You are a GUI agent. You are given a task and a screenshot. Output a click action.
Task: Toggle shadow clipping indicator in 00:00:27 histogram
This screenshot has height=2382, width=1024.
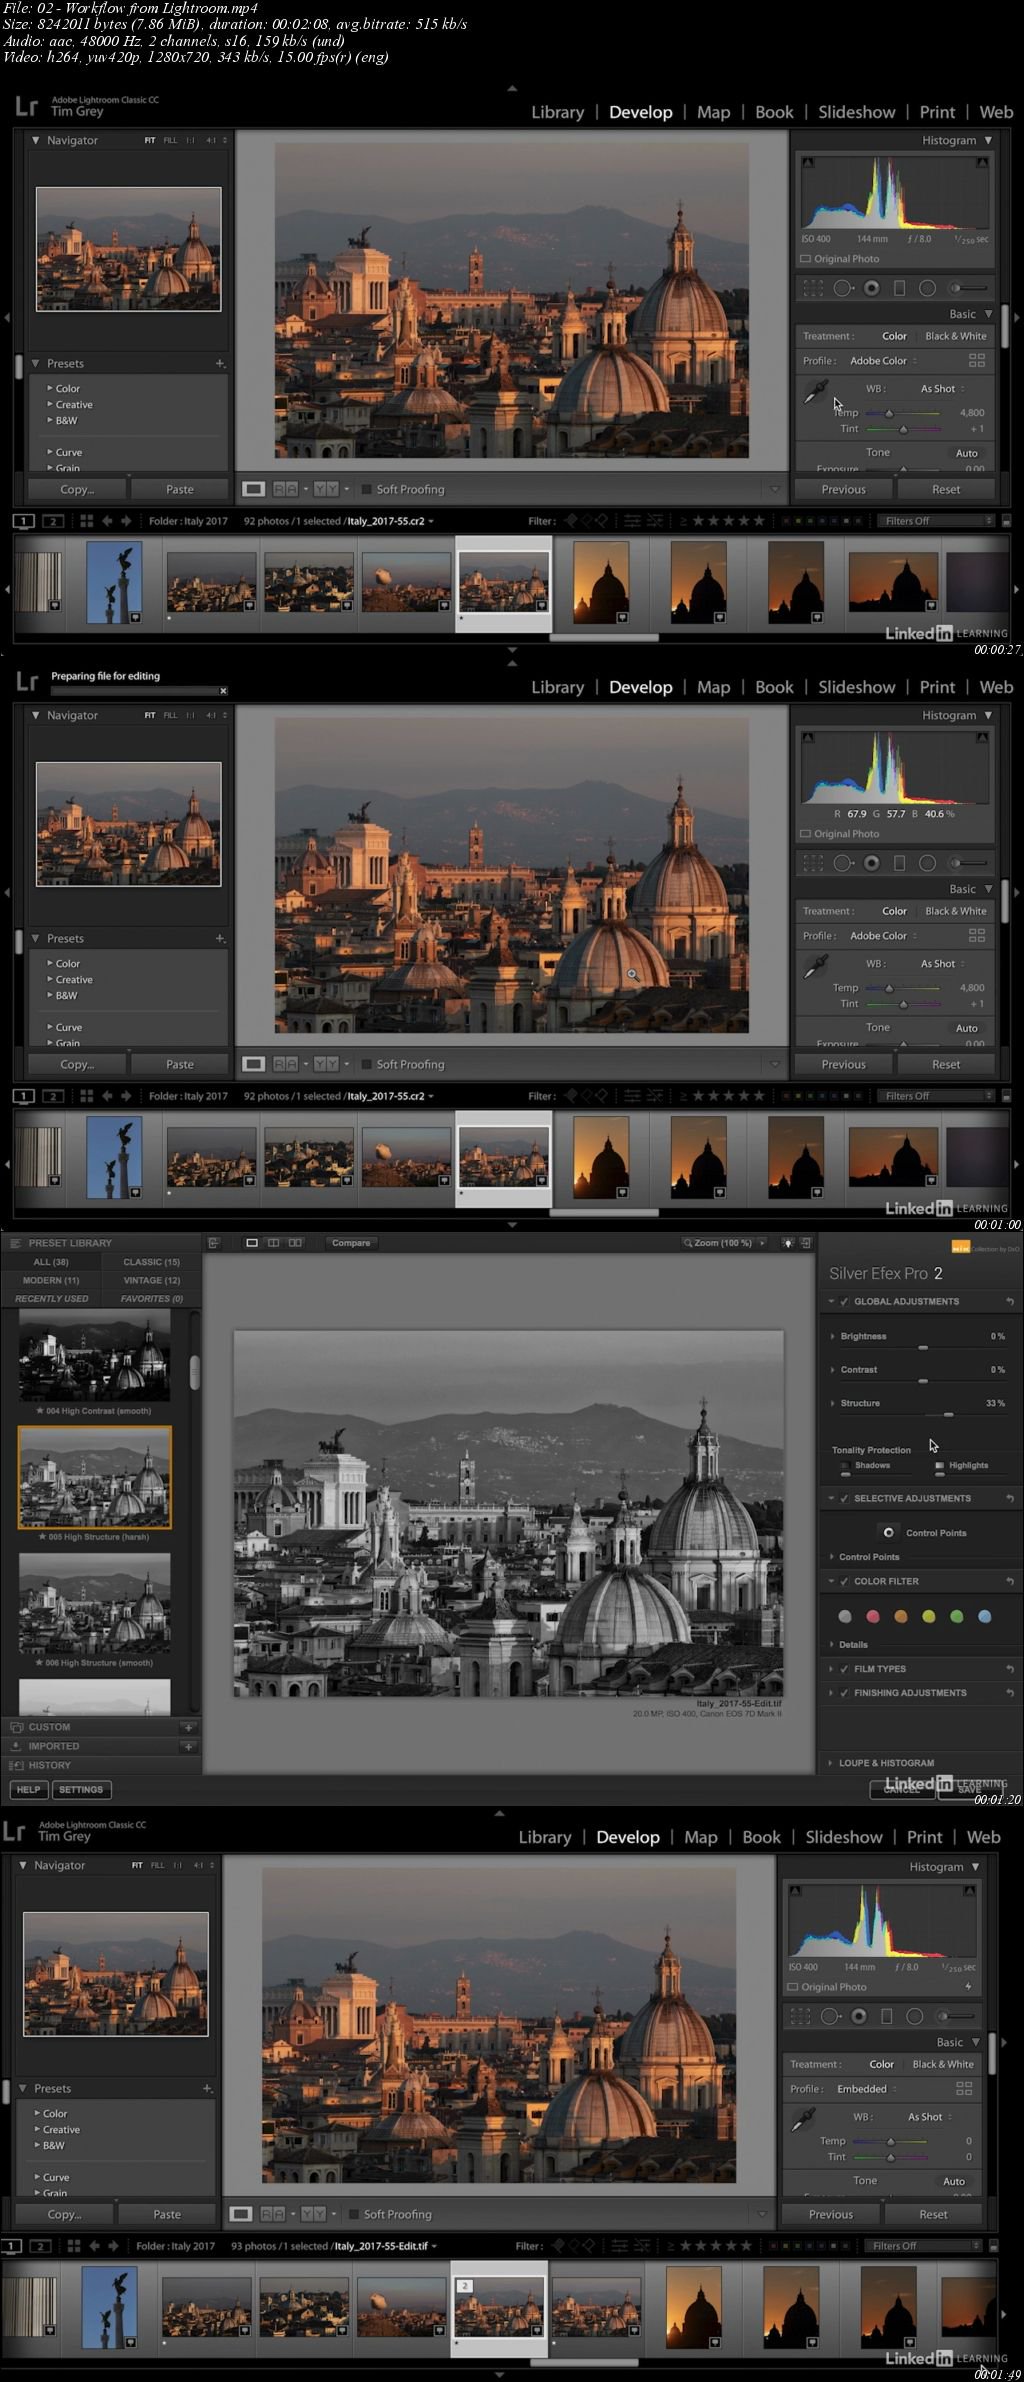click(x=808, y=162)
